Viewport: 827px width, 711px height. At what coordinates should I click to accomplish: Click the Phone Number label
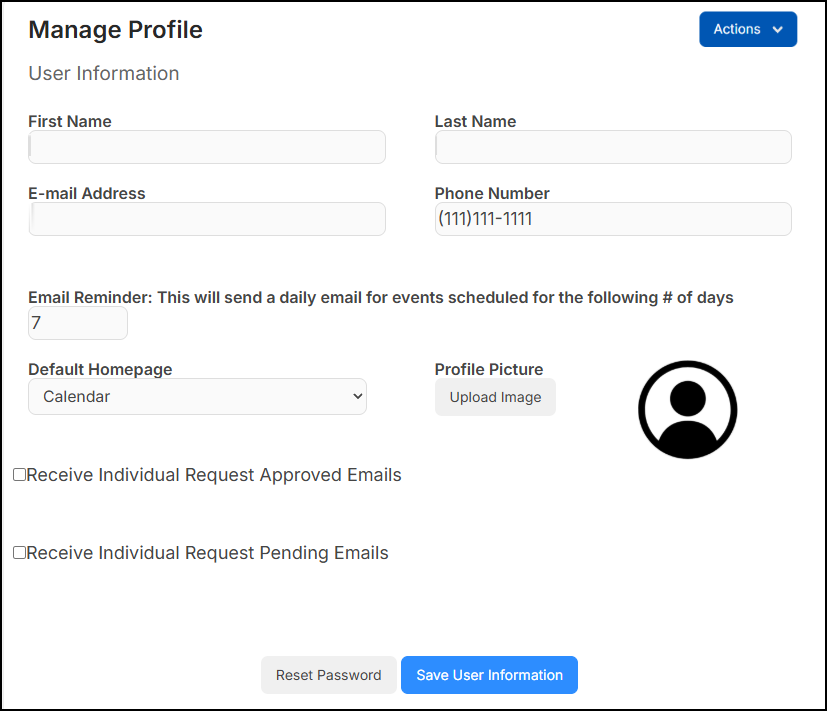tap(492, 193)
